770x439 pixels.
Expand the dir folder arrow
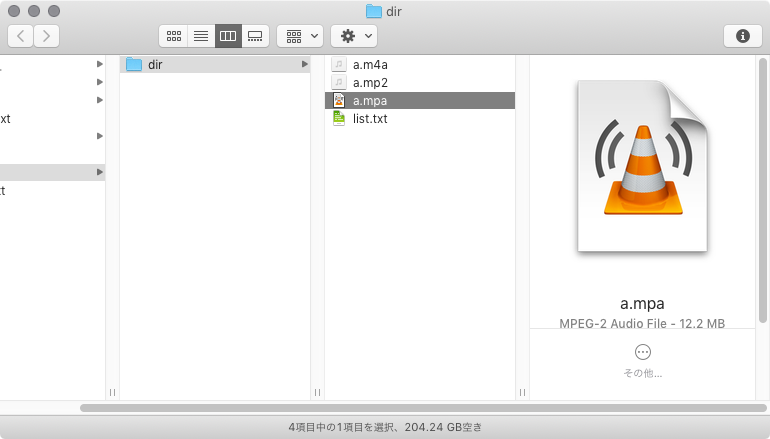[x=304, y=65]
